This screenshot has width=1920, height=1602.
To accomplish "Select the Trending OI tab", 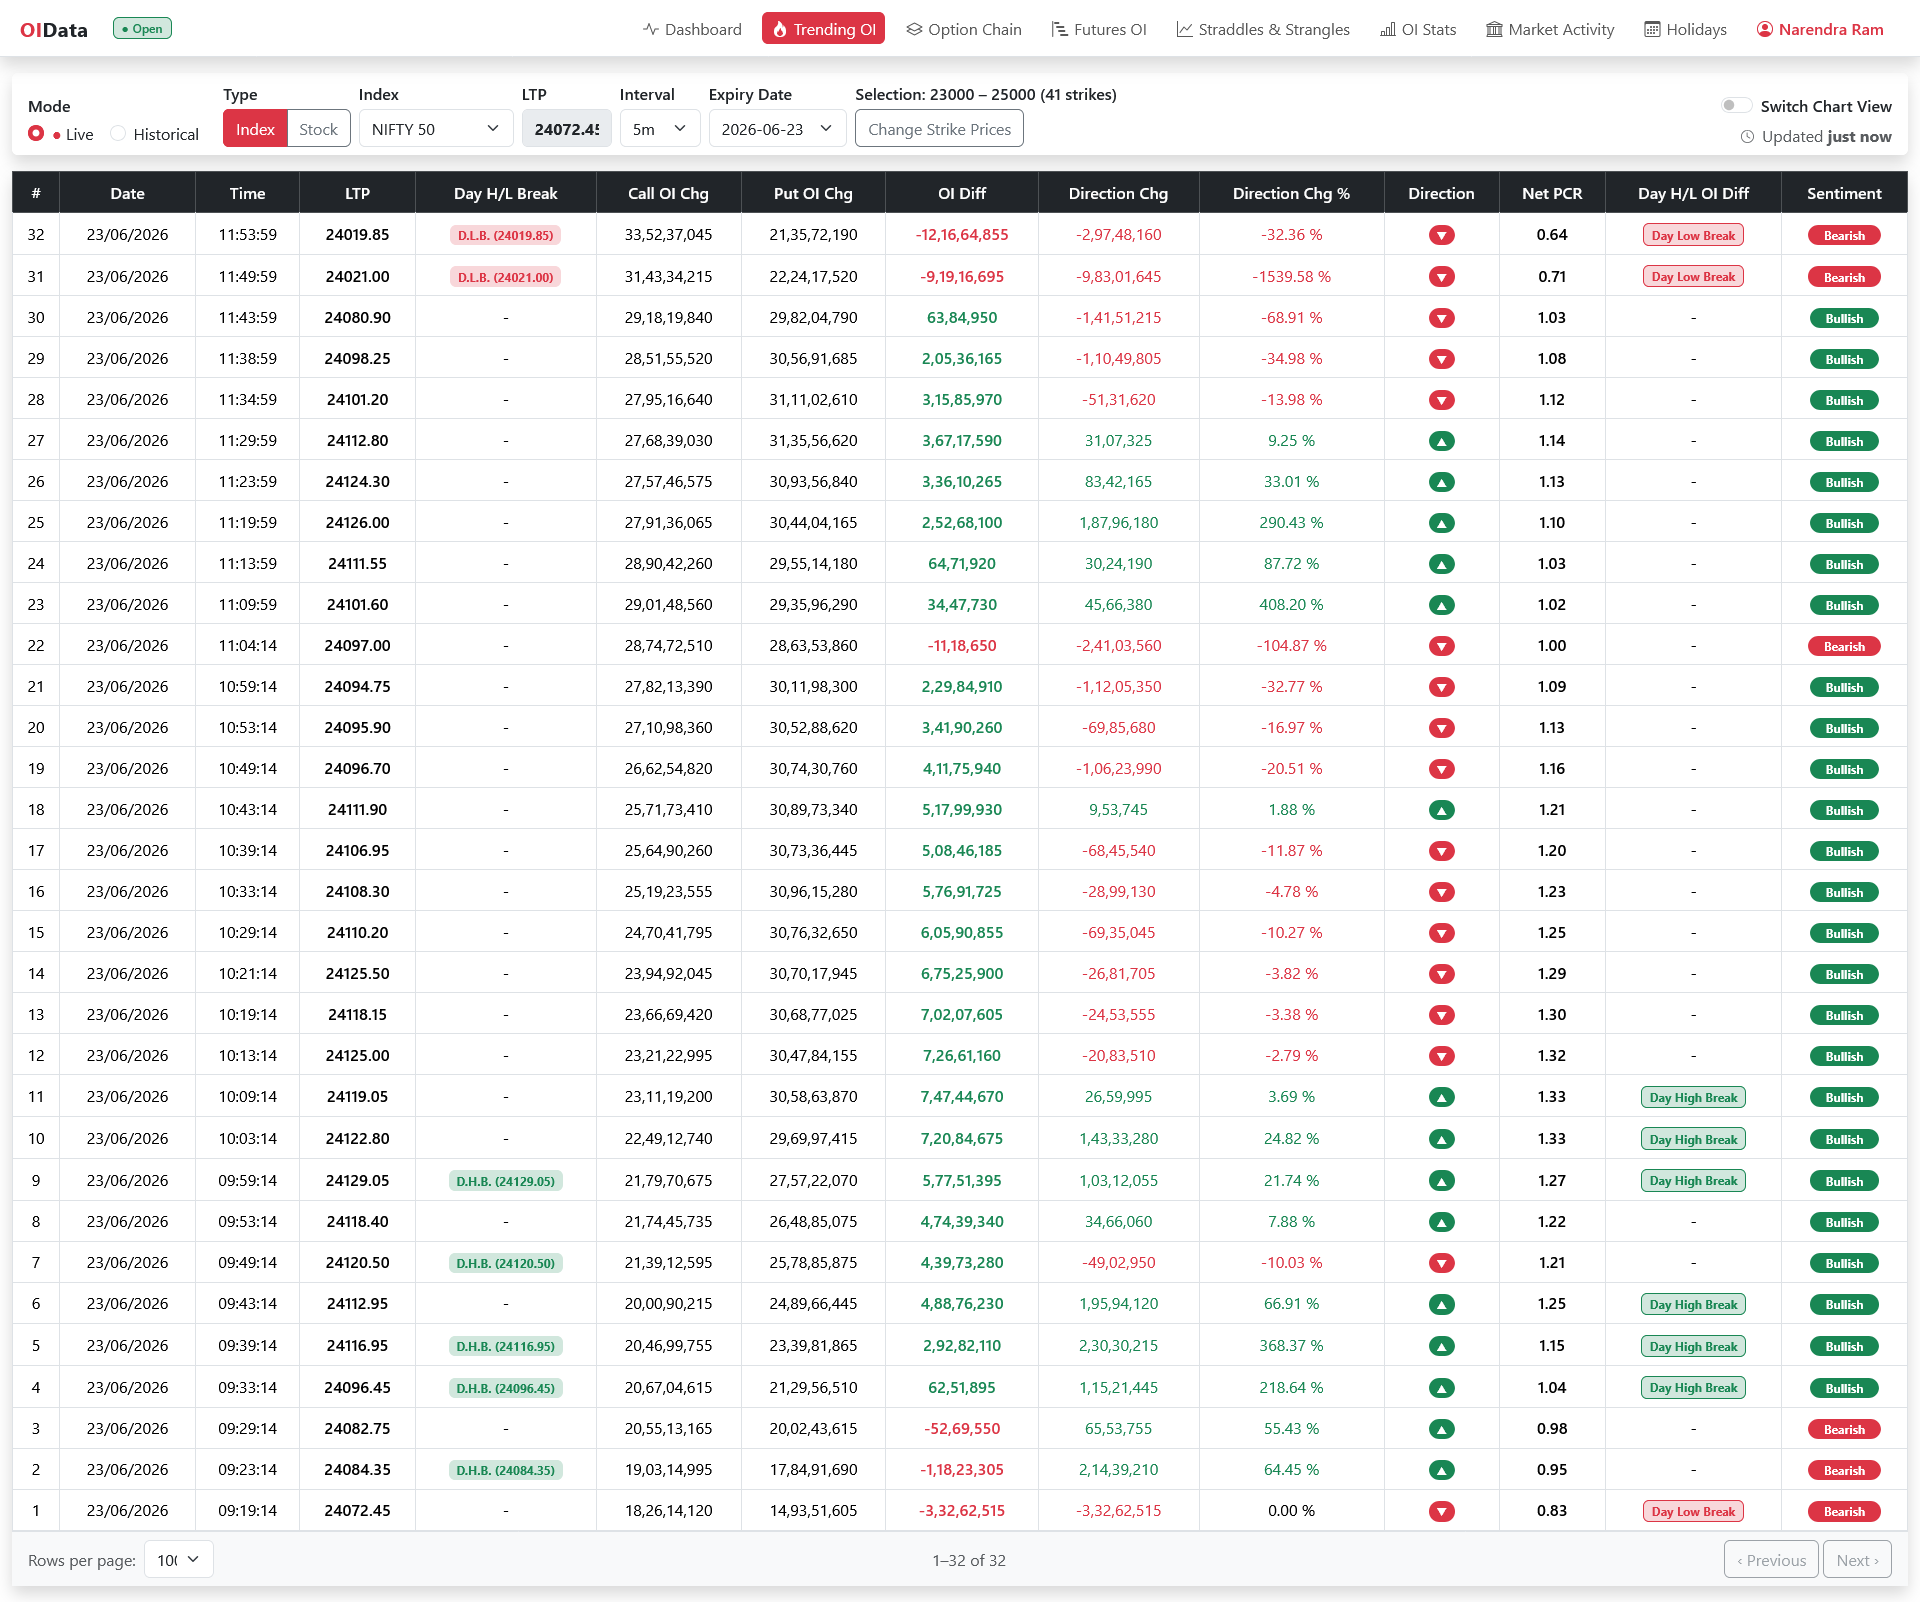I will [x=823, y=29].
